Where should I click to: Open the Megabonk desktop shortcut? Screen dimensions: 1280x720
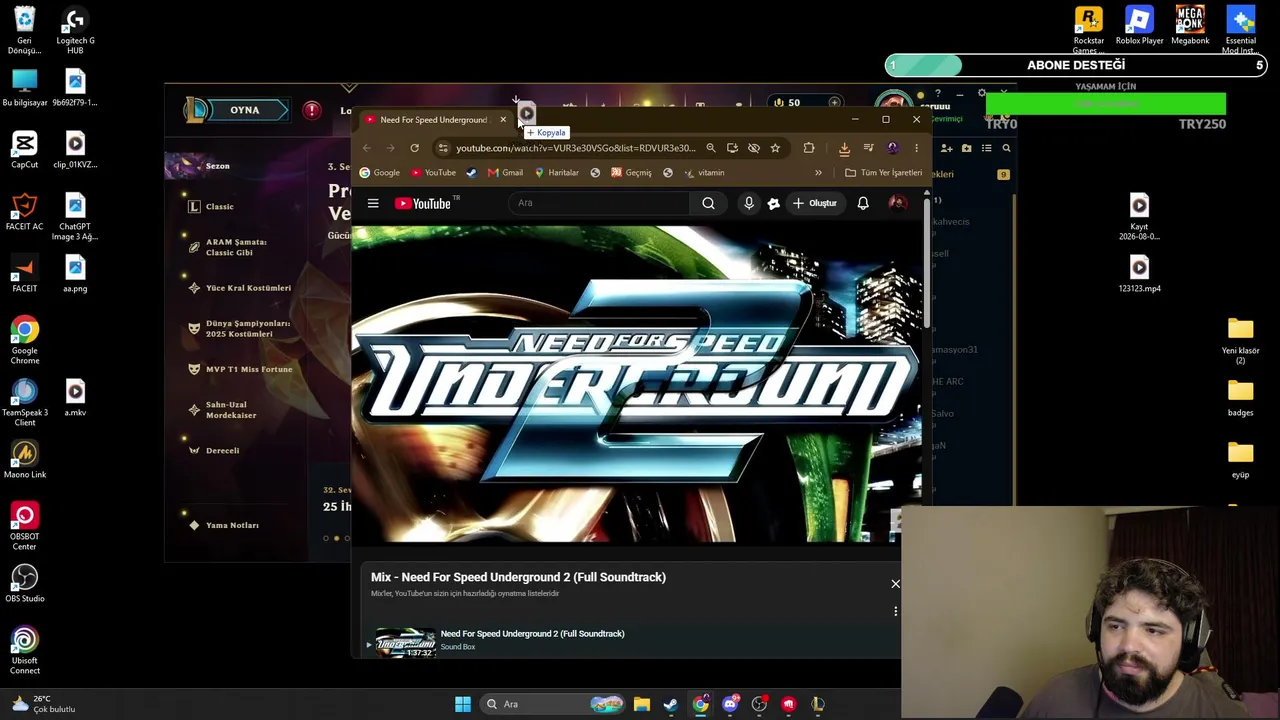1190,26
